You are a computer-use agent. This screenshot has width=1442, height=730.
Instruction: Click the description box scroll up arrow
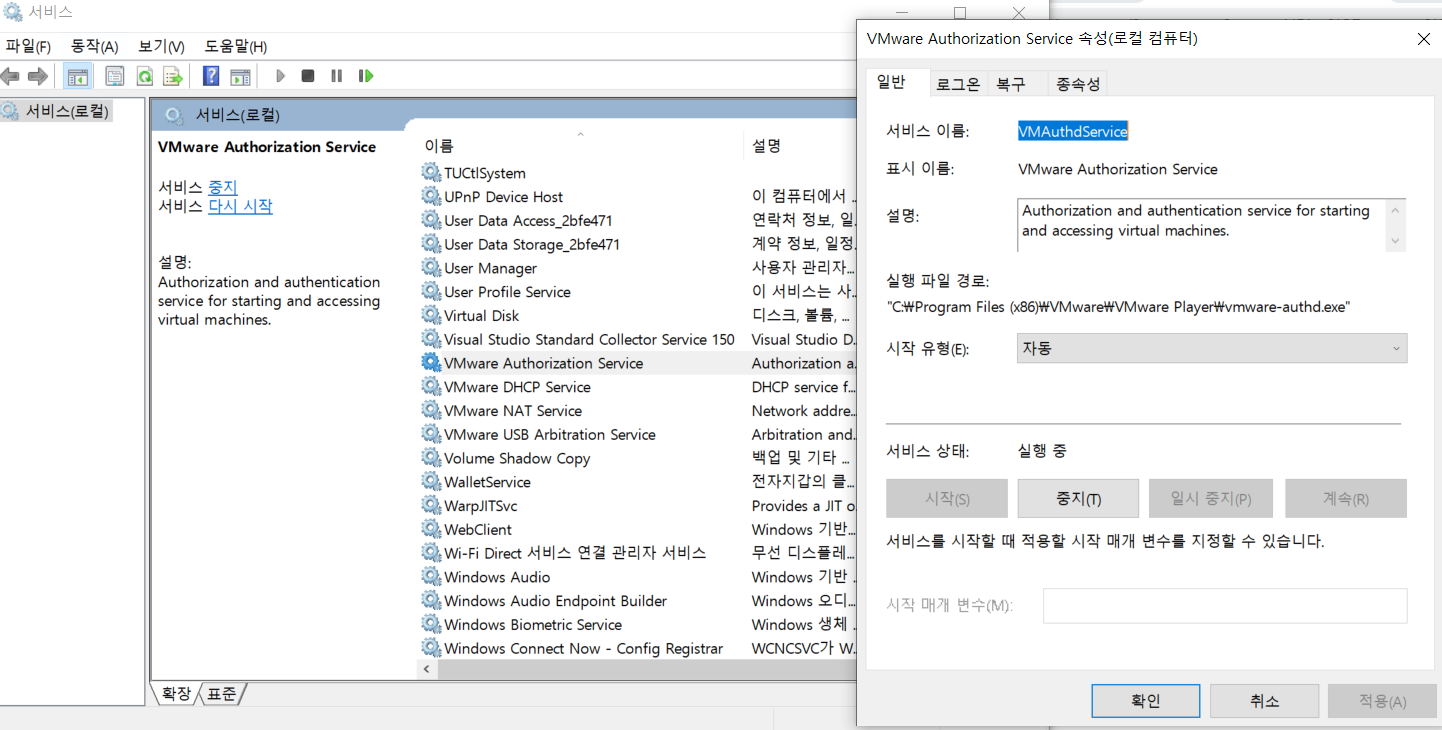[1396, 209]
